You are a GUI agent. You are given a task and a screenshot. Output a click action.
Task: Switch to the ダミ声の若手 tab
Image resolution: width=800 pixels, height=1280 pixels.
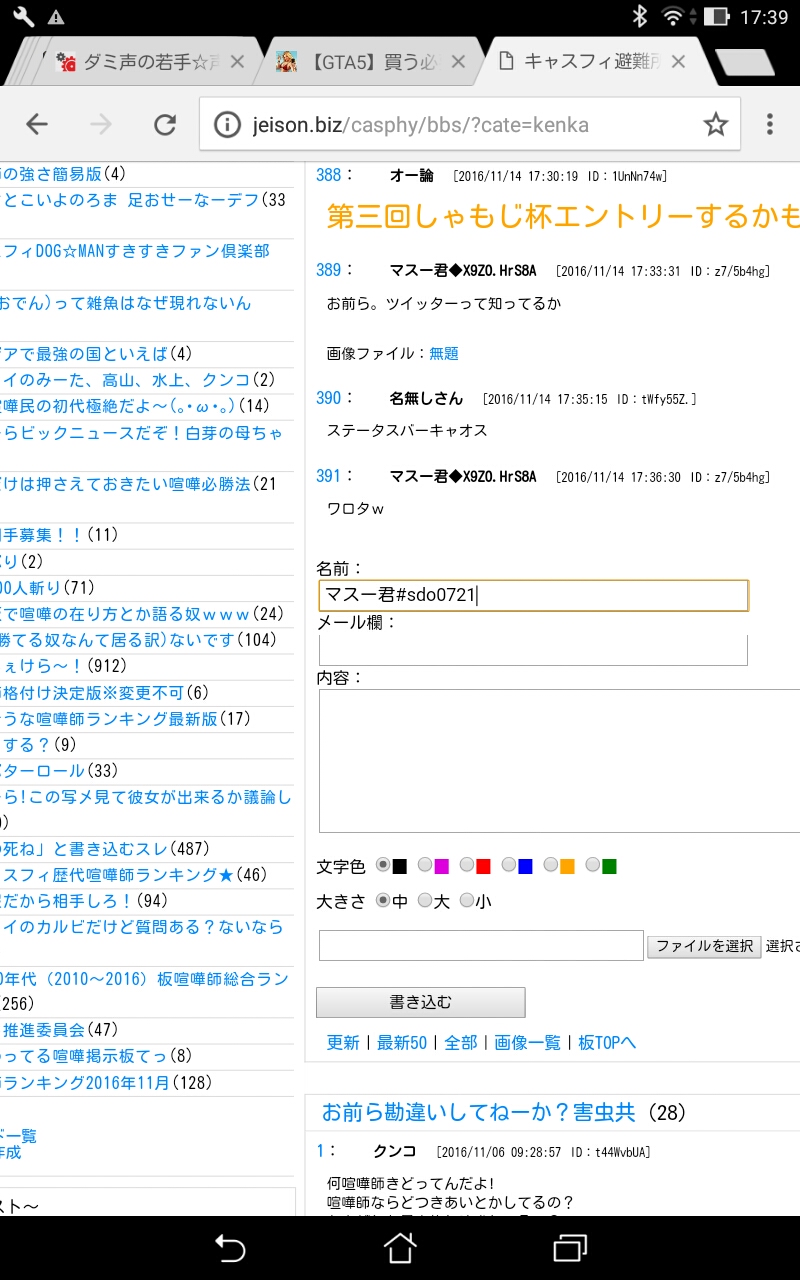pos(140,62)
